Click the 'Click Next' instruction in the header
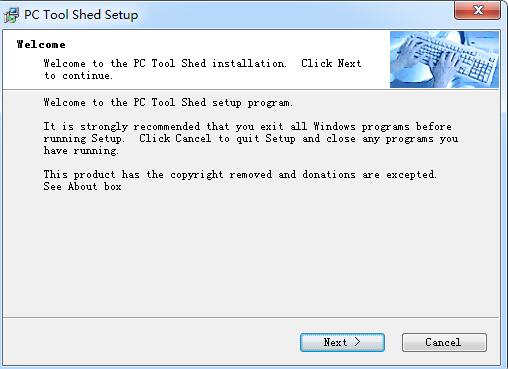The height and width of the screenshot is (369, 508). [331, 63]
